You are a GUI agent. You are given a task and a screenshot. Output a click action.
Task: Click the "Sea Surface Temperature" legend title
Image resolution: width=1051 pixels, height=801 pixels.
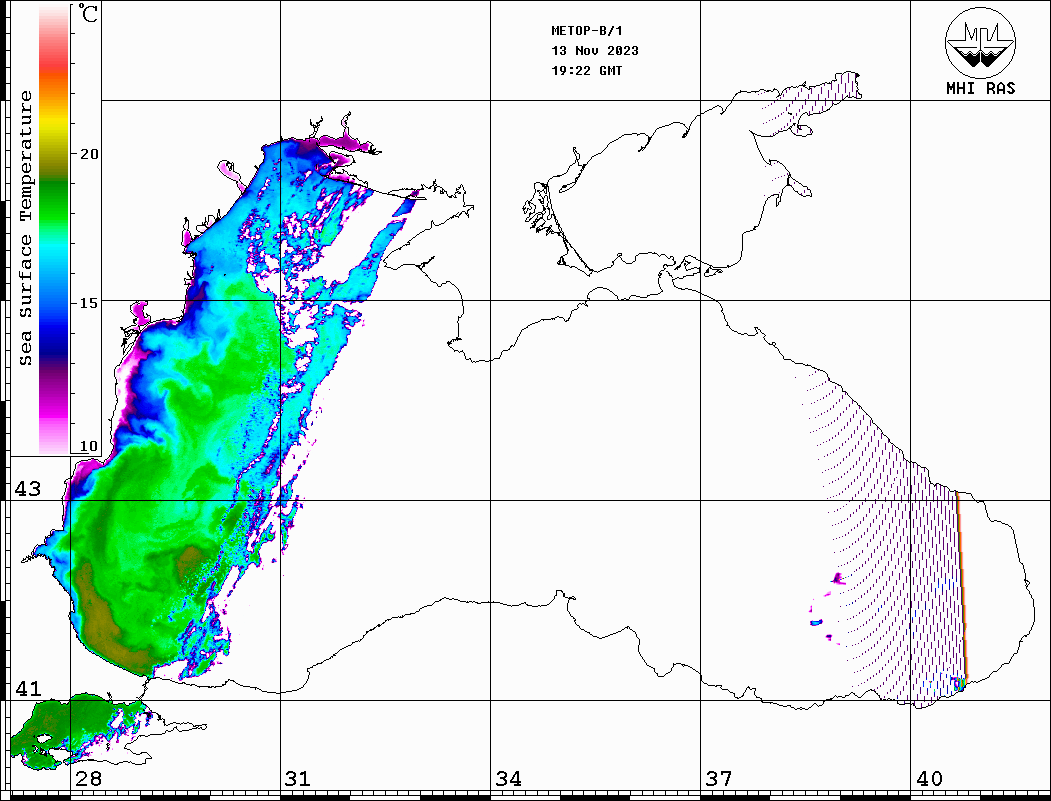pos(25,228)
